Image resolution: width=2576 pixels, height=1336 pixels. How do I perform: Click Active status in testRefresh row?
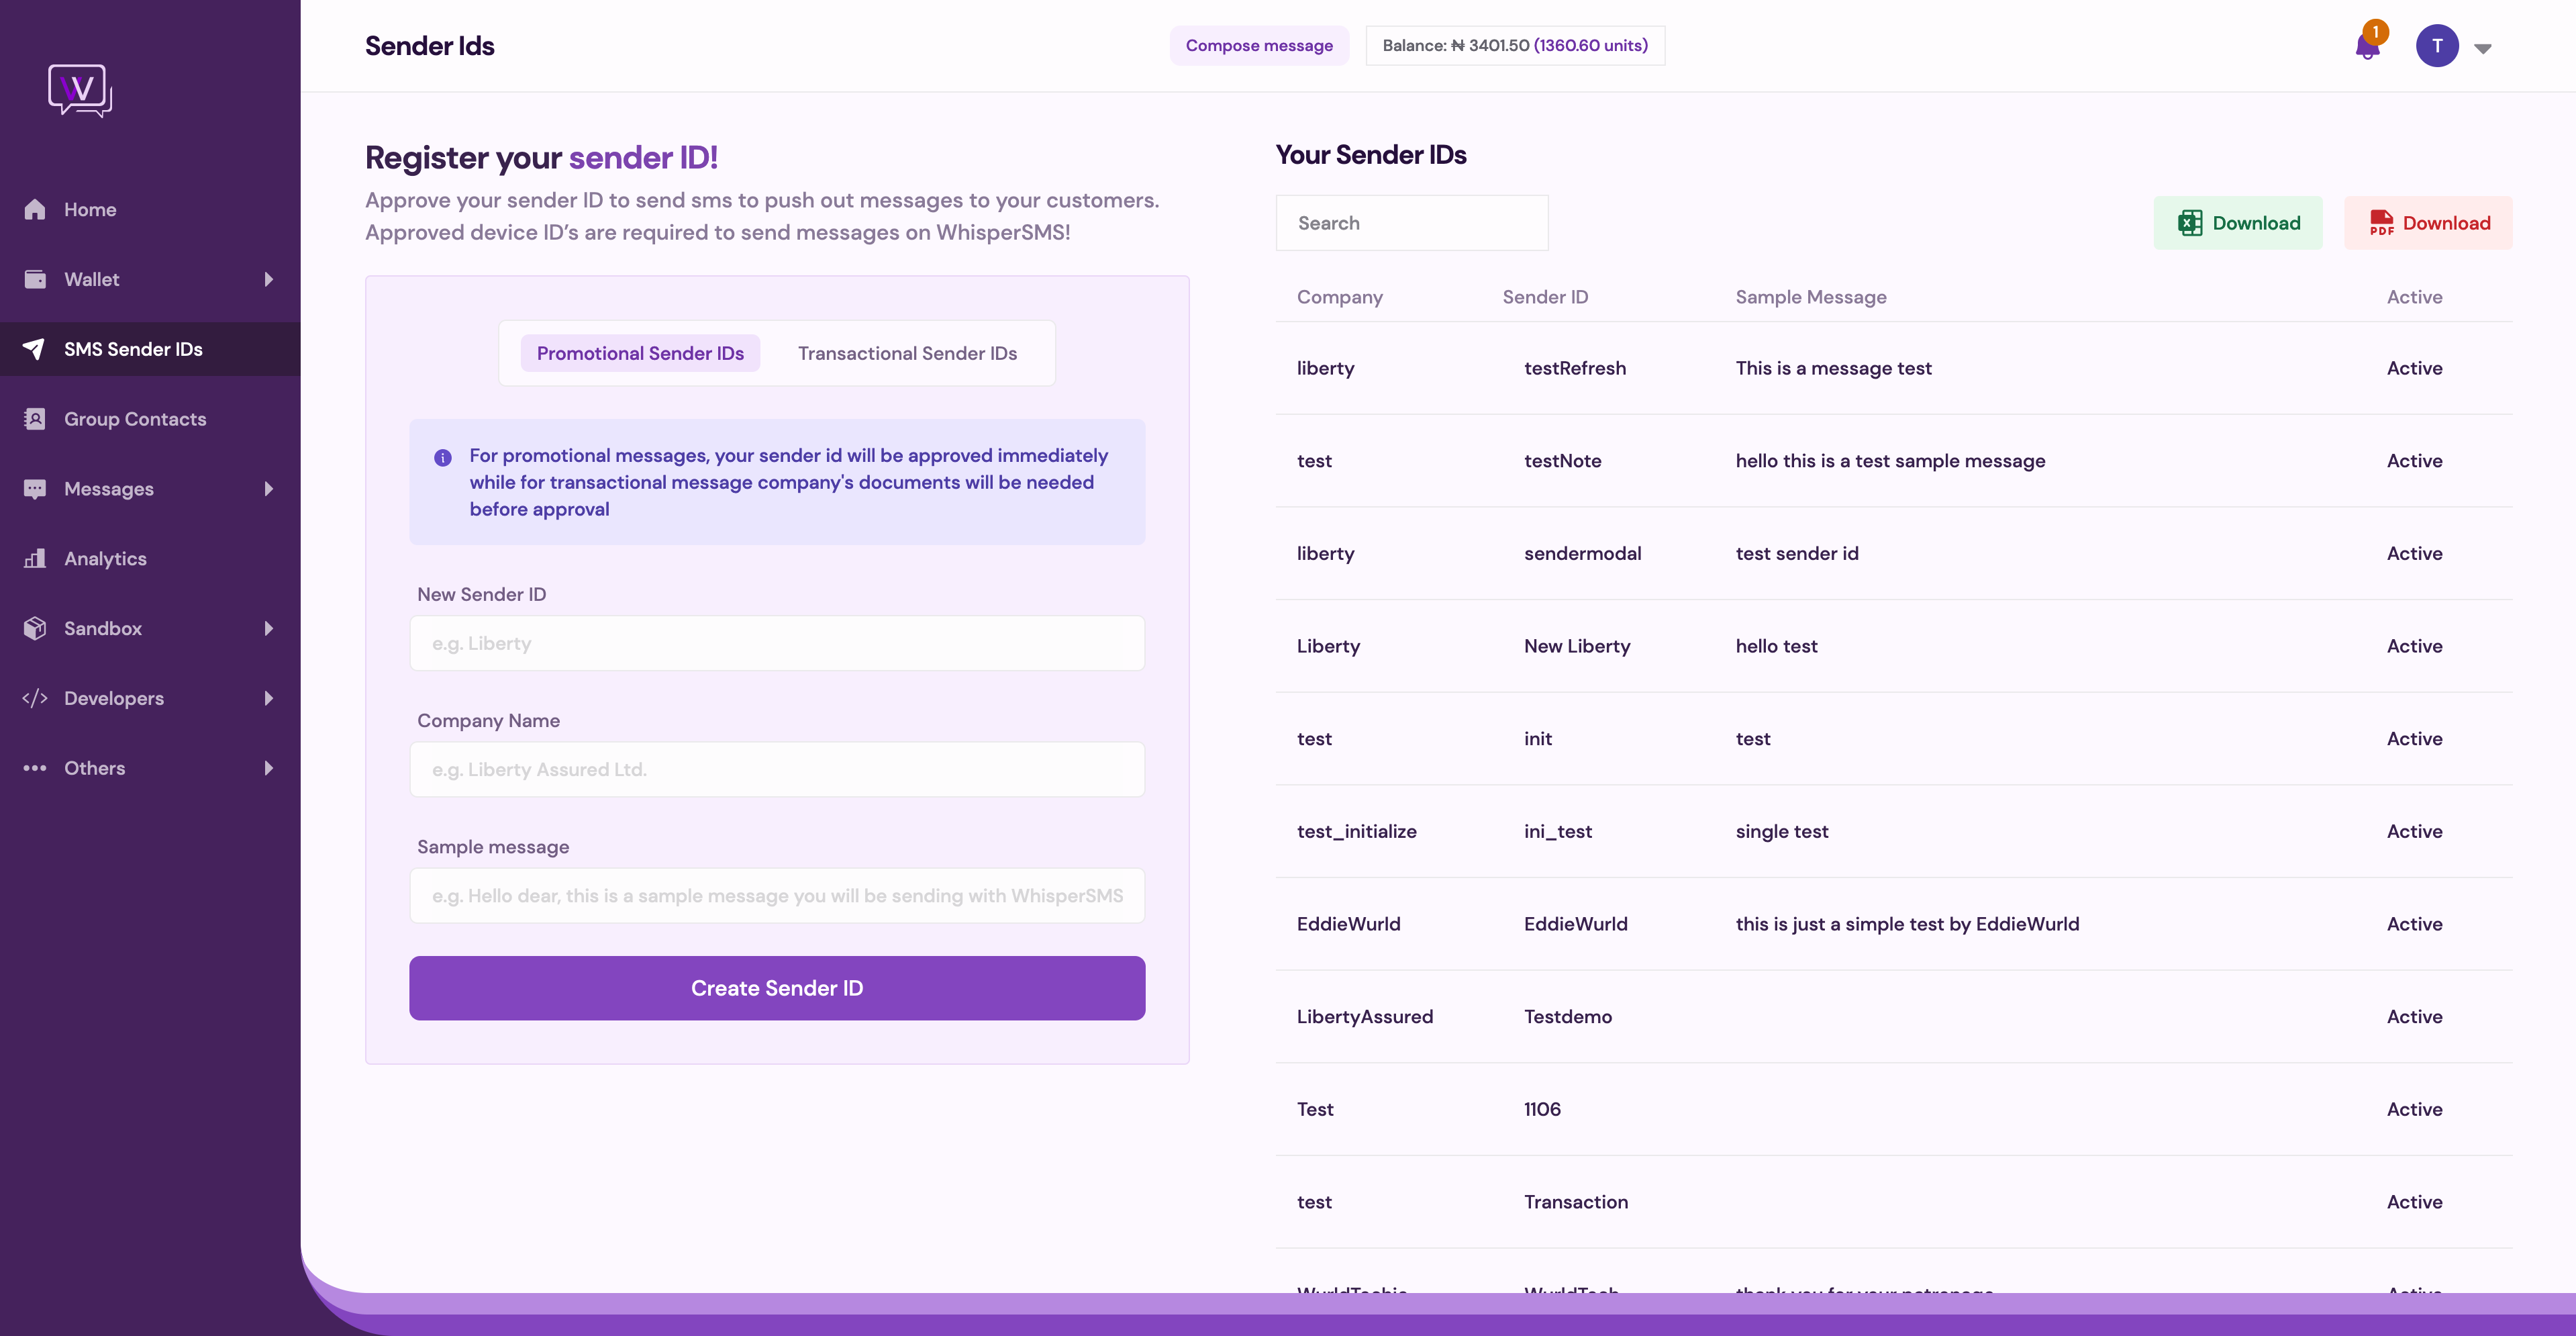coord(2414,368)
